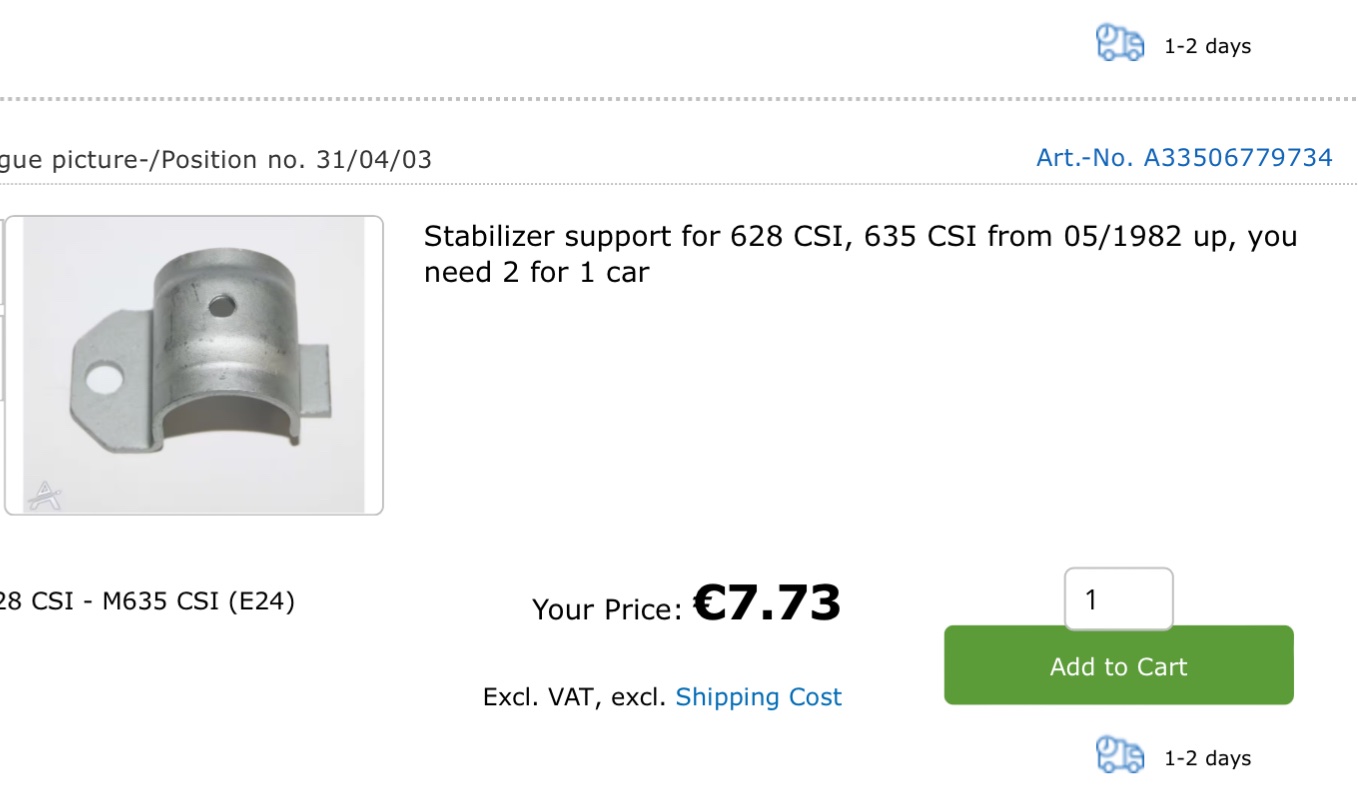Click the M635 CSI (E24) model text
The width and height of the screenshot is (1358, 795).
(x=198, y=602)
